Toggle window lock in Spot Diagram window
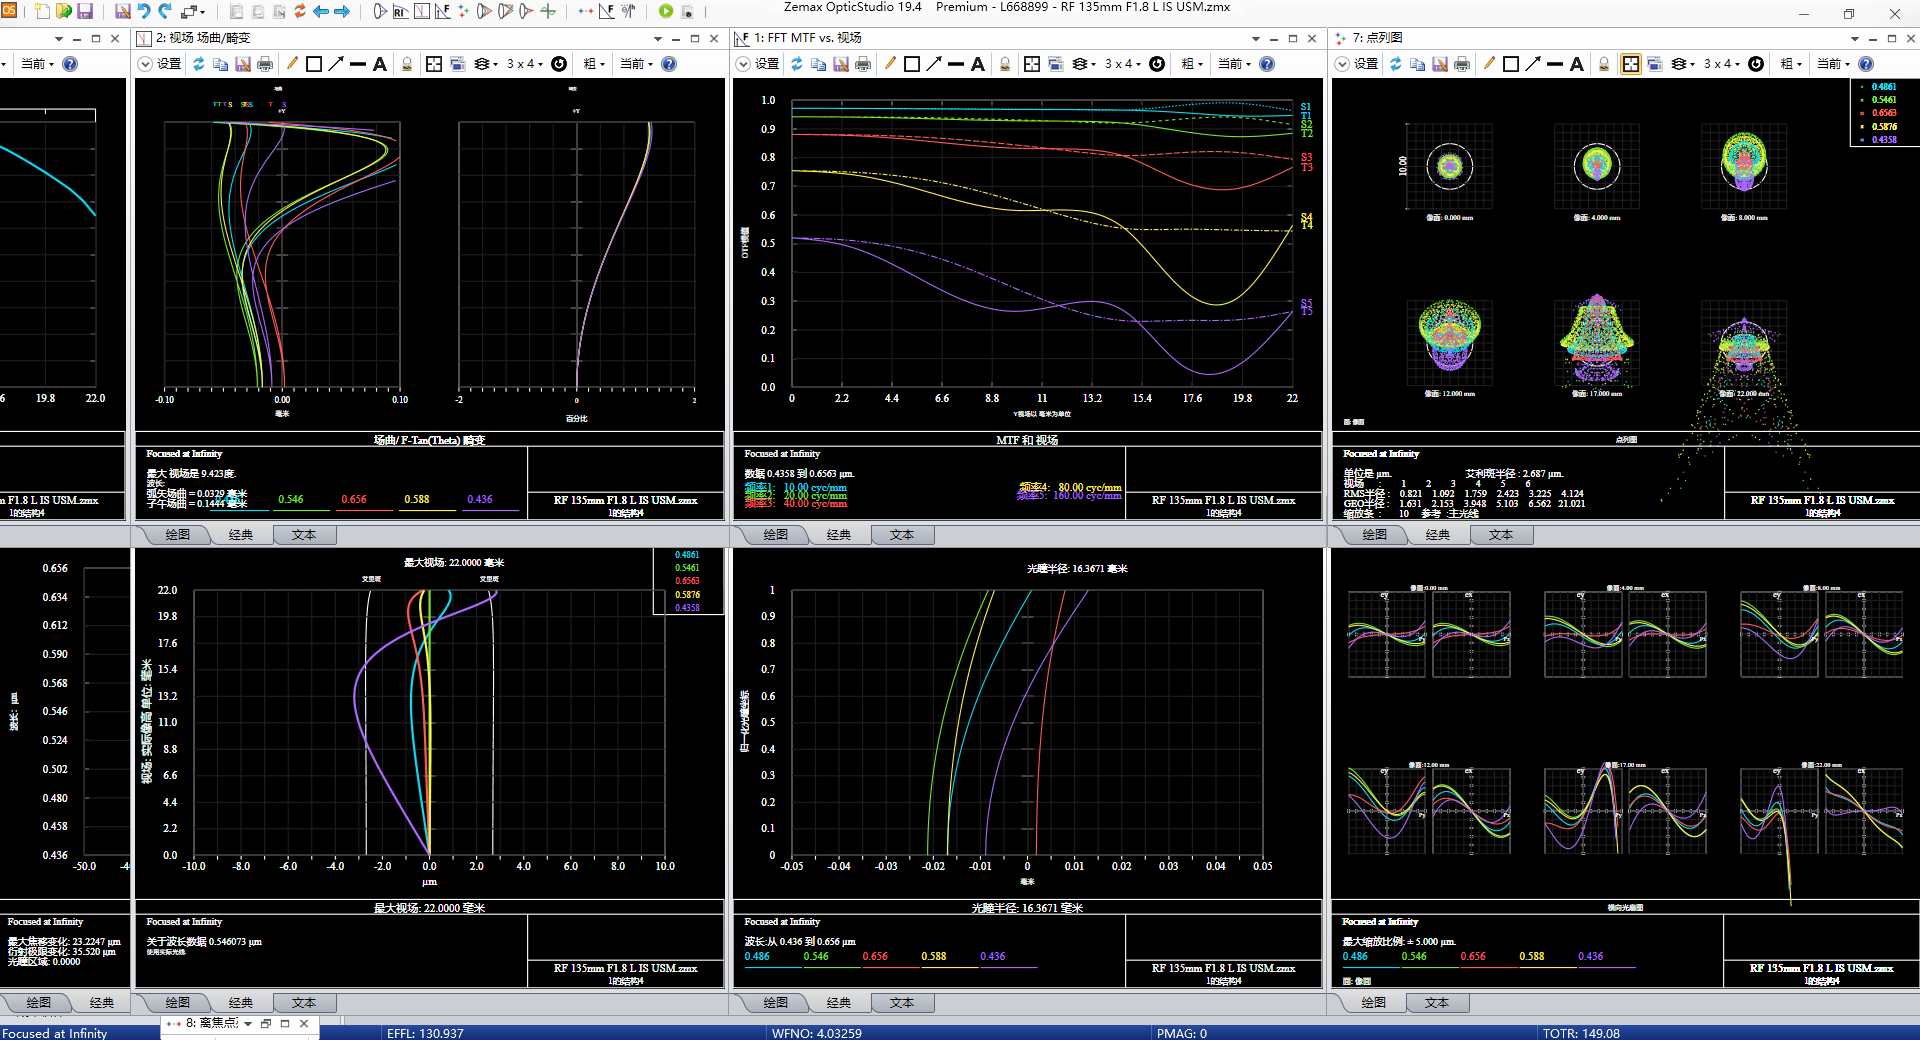The image size is (1920, 1040). click(1604, 64)
